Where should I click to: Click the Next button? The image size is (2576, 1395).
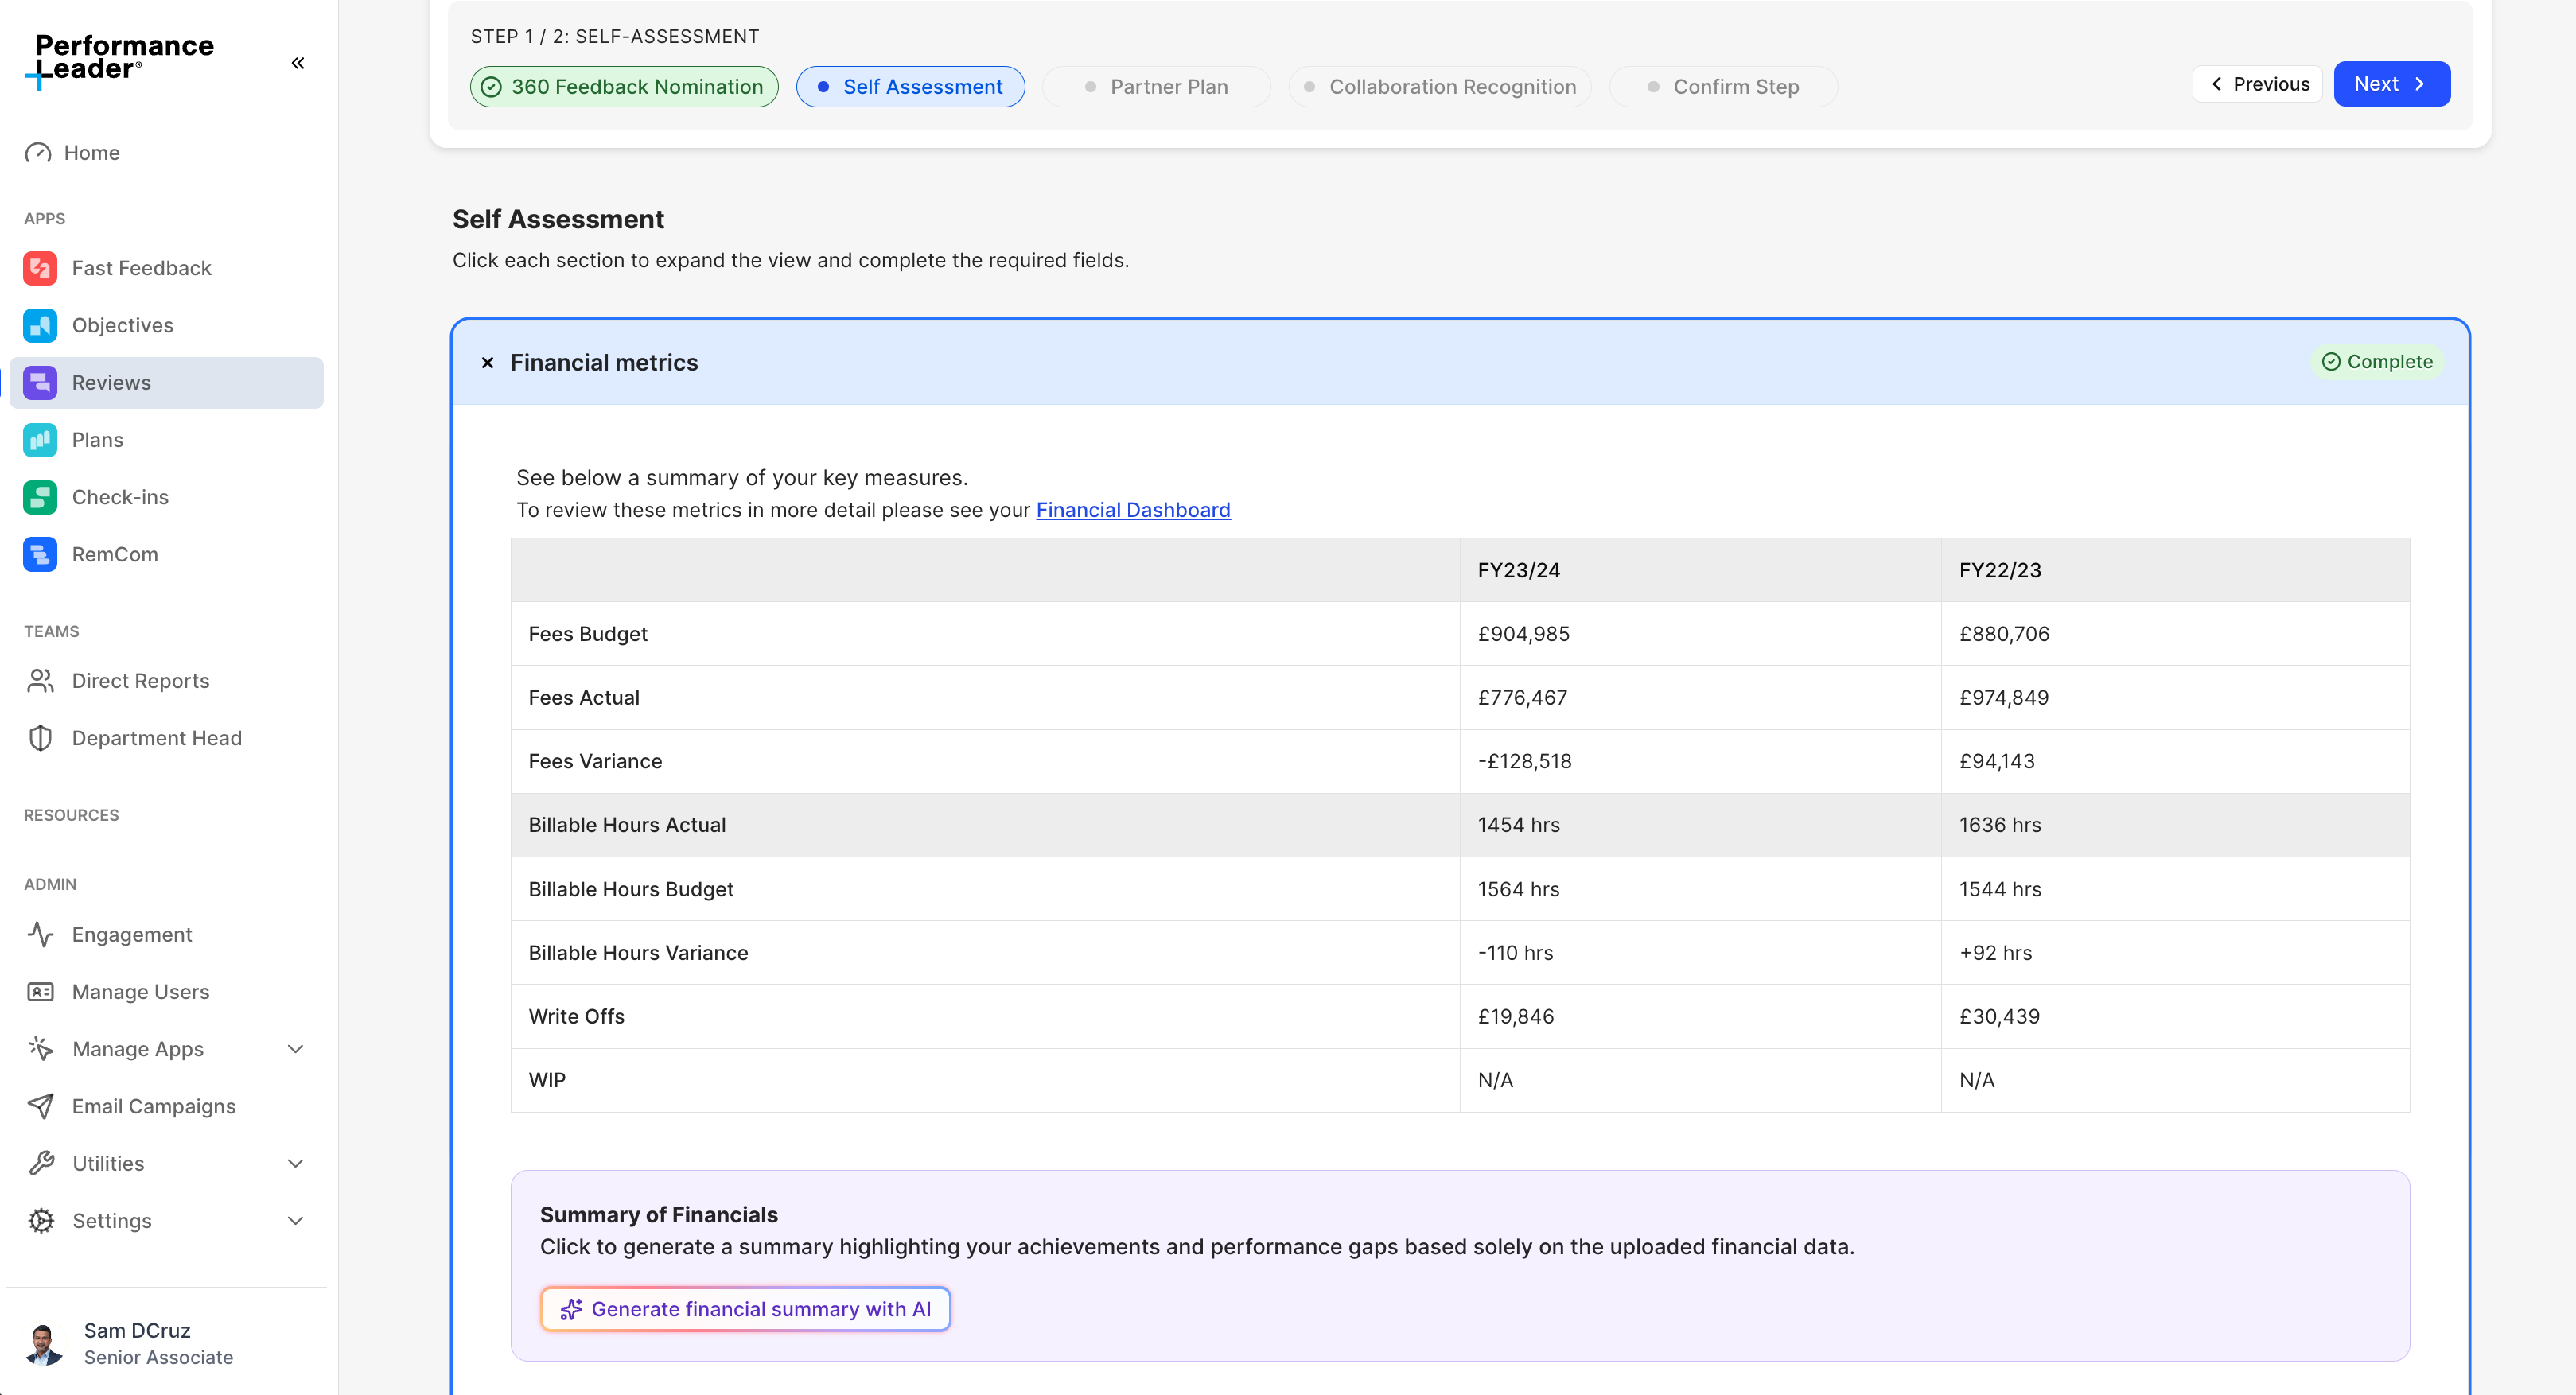pyautogui.click(x=2390, y=84)
